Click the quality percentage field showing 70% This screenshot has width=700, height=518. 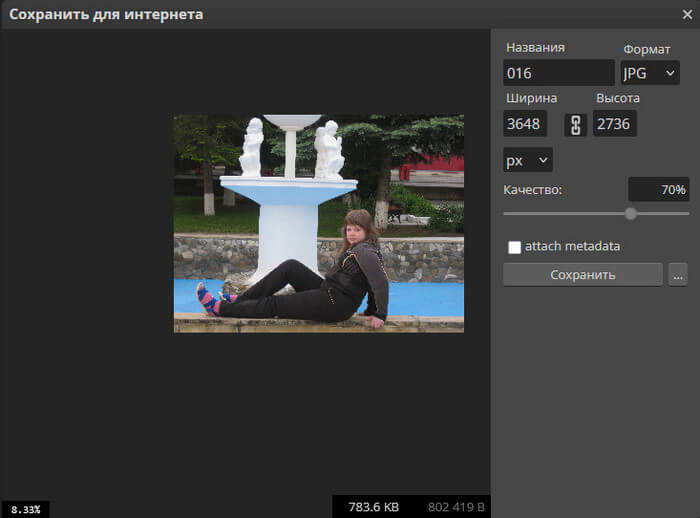[658, 190]
